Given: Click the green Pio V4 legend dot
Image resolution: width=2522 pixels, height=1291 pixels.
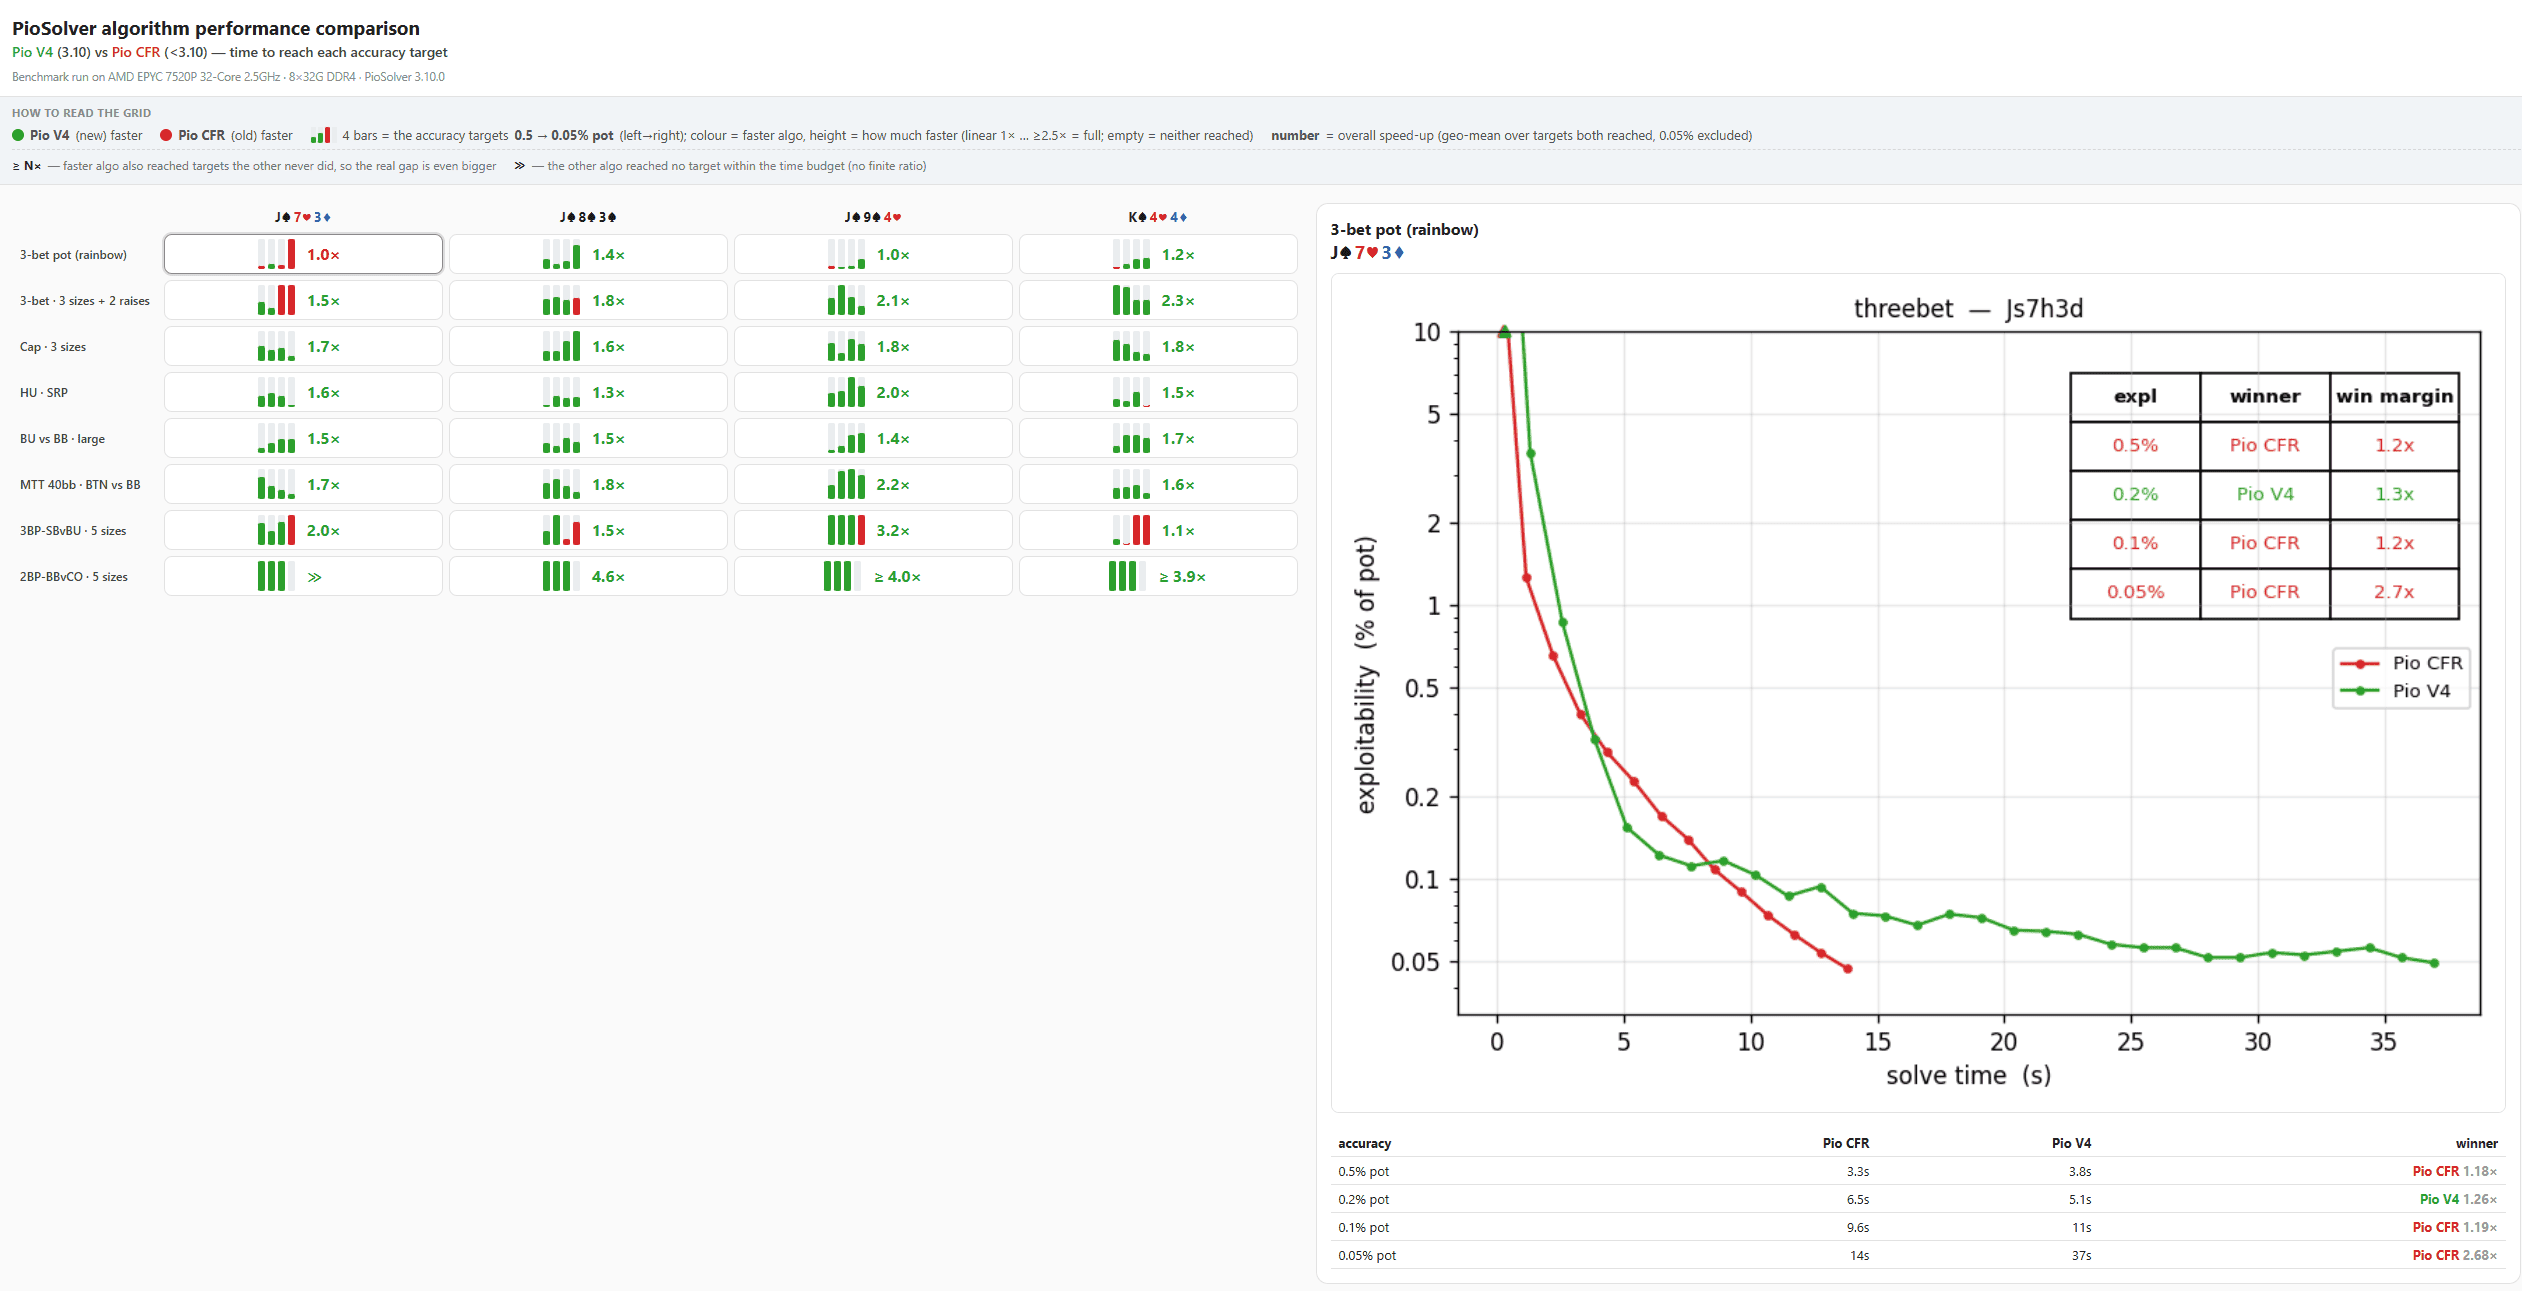Looking at the screenshot, I should tap(18, 135).
